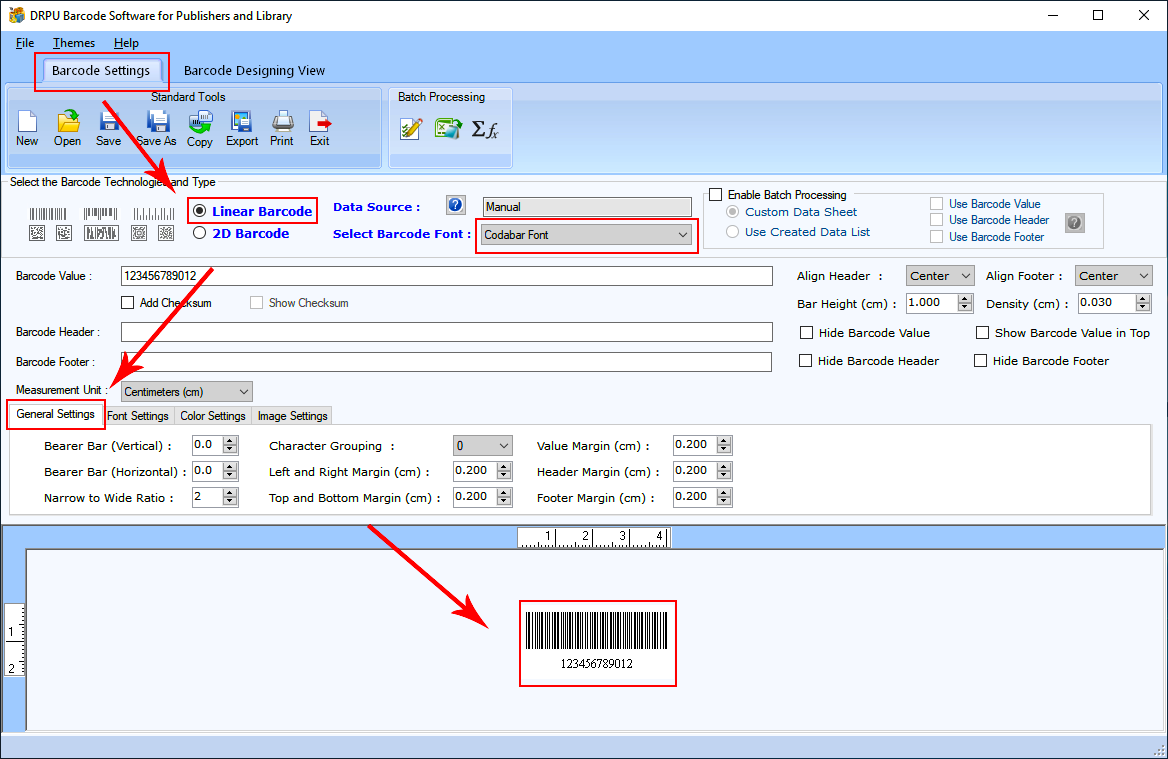Select the Linear Barcode radio button
This screenshot has height=759, width=1168.
tap(200, 211)
